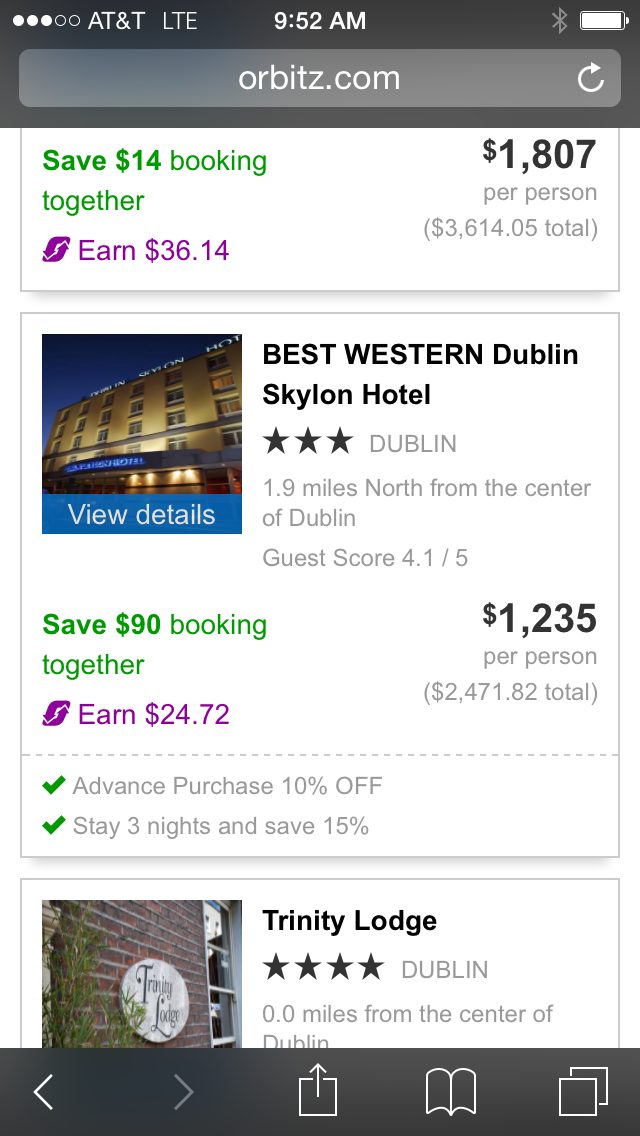Image resolution: width=640 pixels, height=1136 pixels.
Task: Open View details on Skylon Hotel photo
Action: [x=142, y=515]
